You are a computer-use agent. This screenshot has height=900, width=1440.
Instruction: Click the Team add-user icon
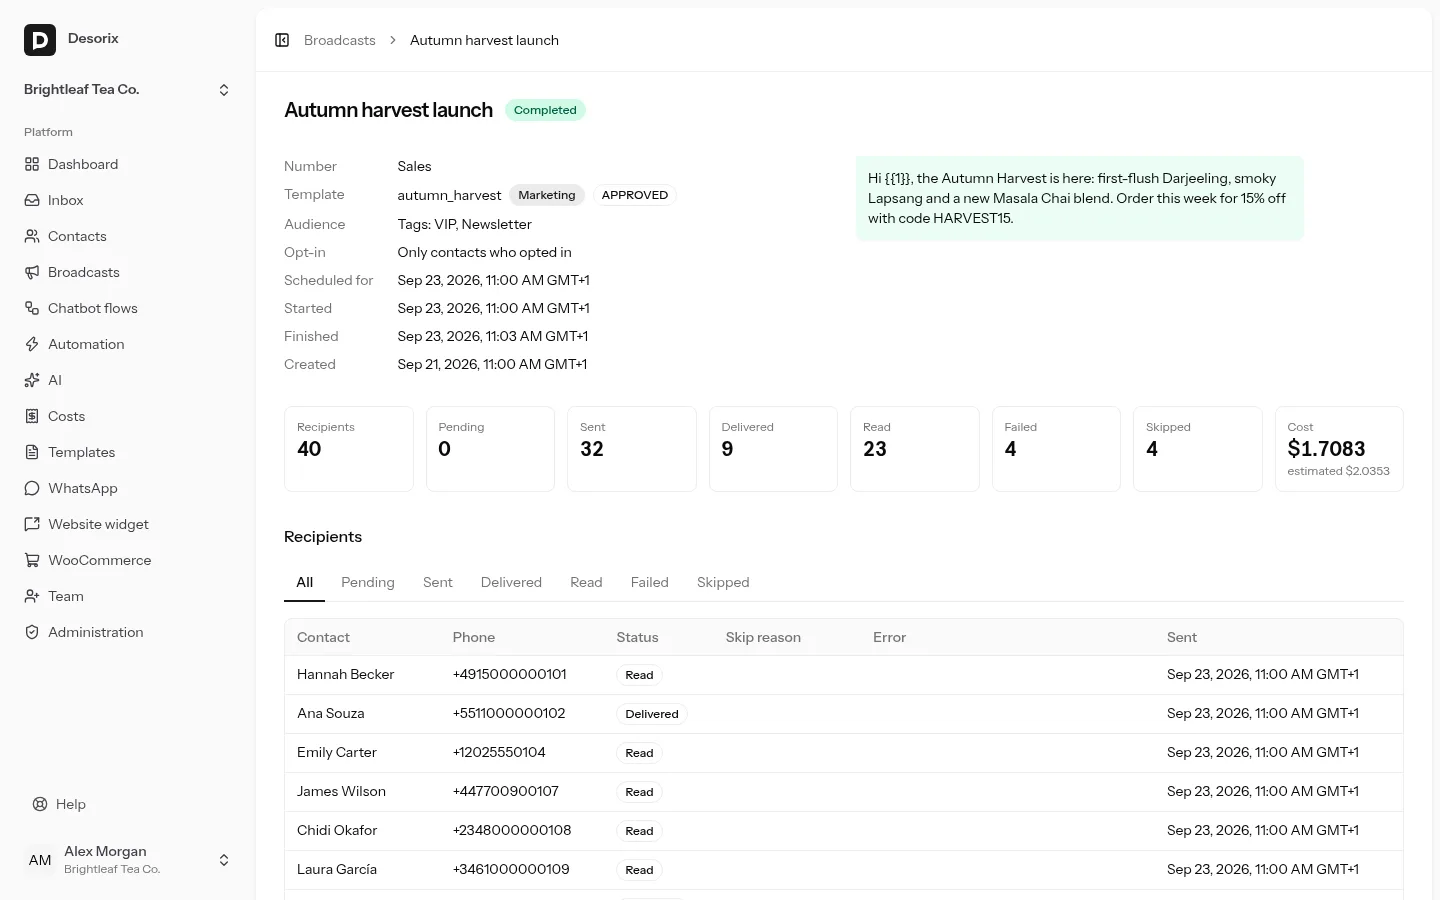click(x=32, y=596)
